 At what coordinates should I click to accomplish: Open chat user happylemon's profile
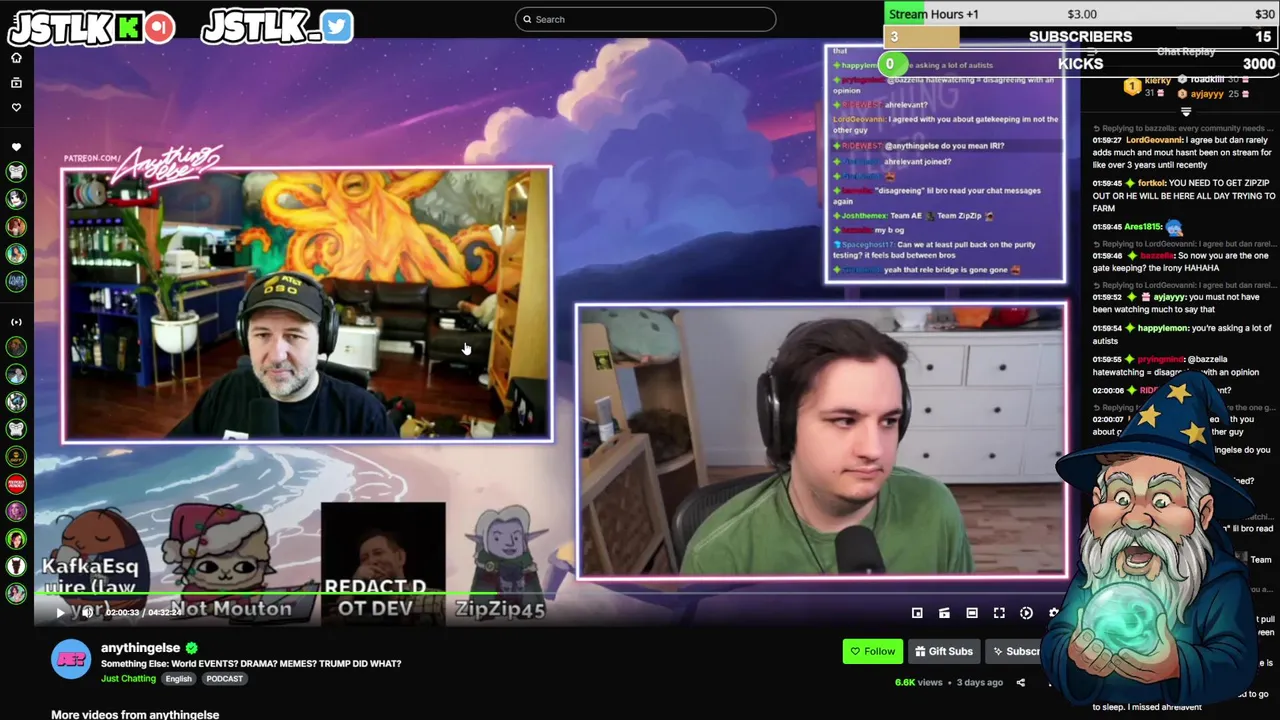point(1162,328)
